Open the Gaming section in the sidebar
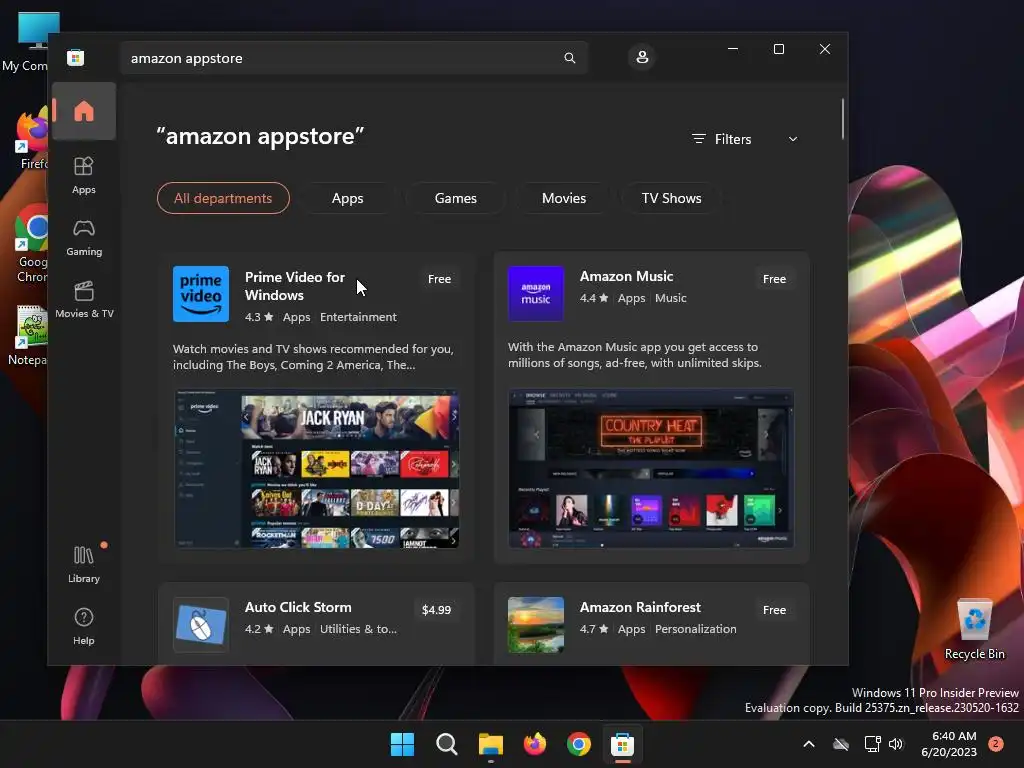This screenshot has height=768, width=1024. 84,238
